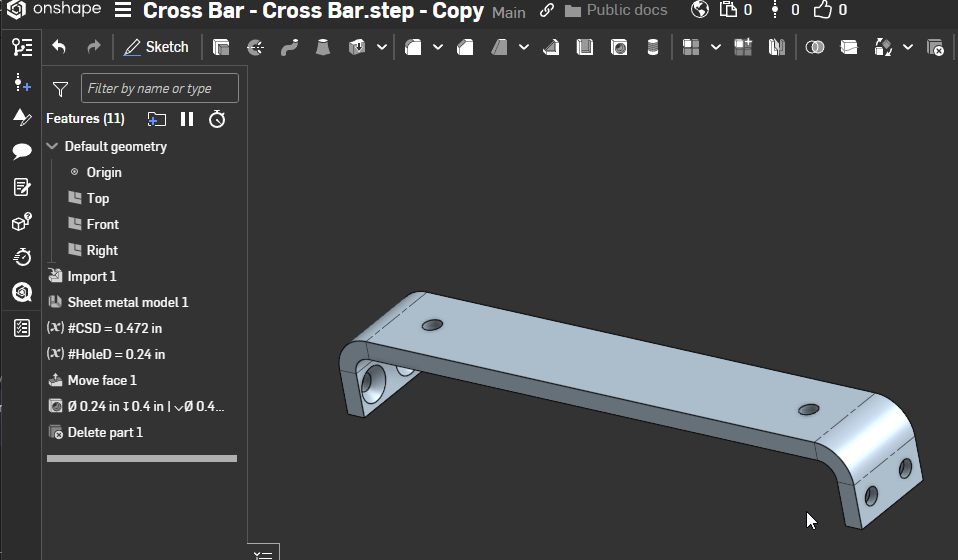The width and height of the screenshot is (958, 560).
Task: Open the notes edit sidebar icon
Action: (22, 187)
